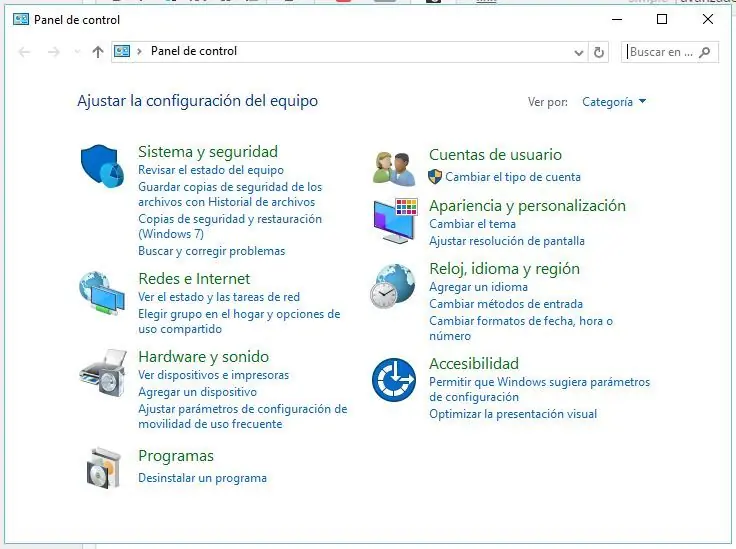The width and height of the screenshot is (736, 549).
Task: Open the Apariencia y personalización monitor icon
Action: coord(395,221)
